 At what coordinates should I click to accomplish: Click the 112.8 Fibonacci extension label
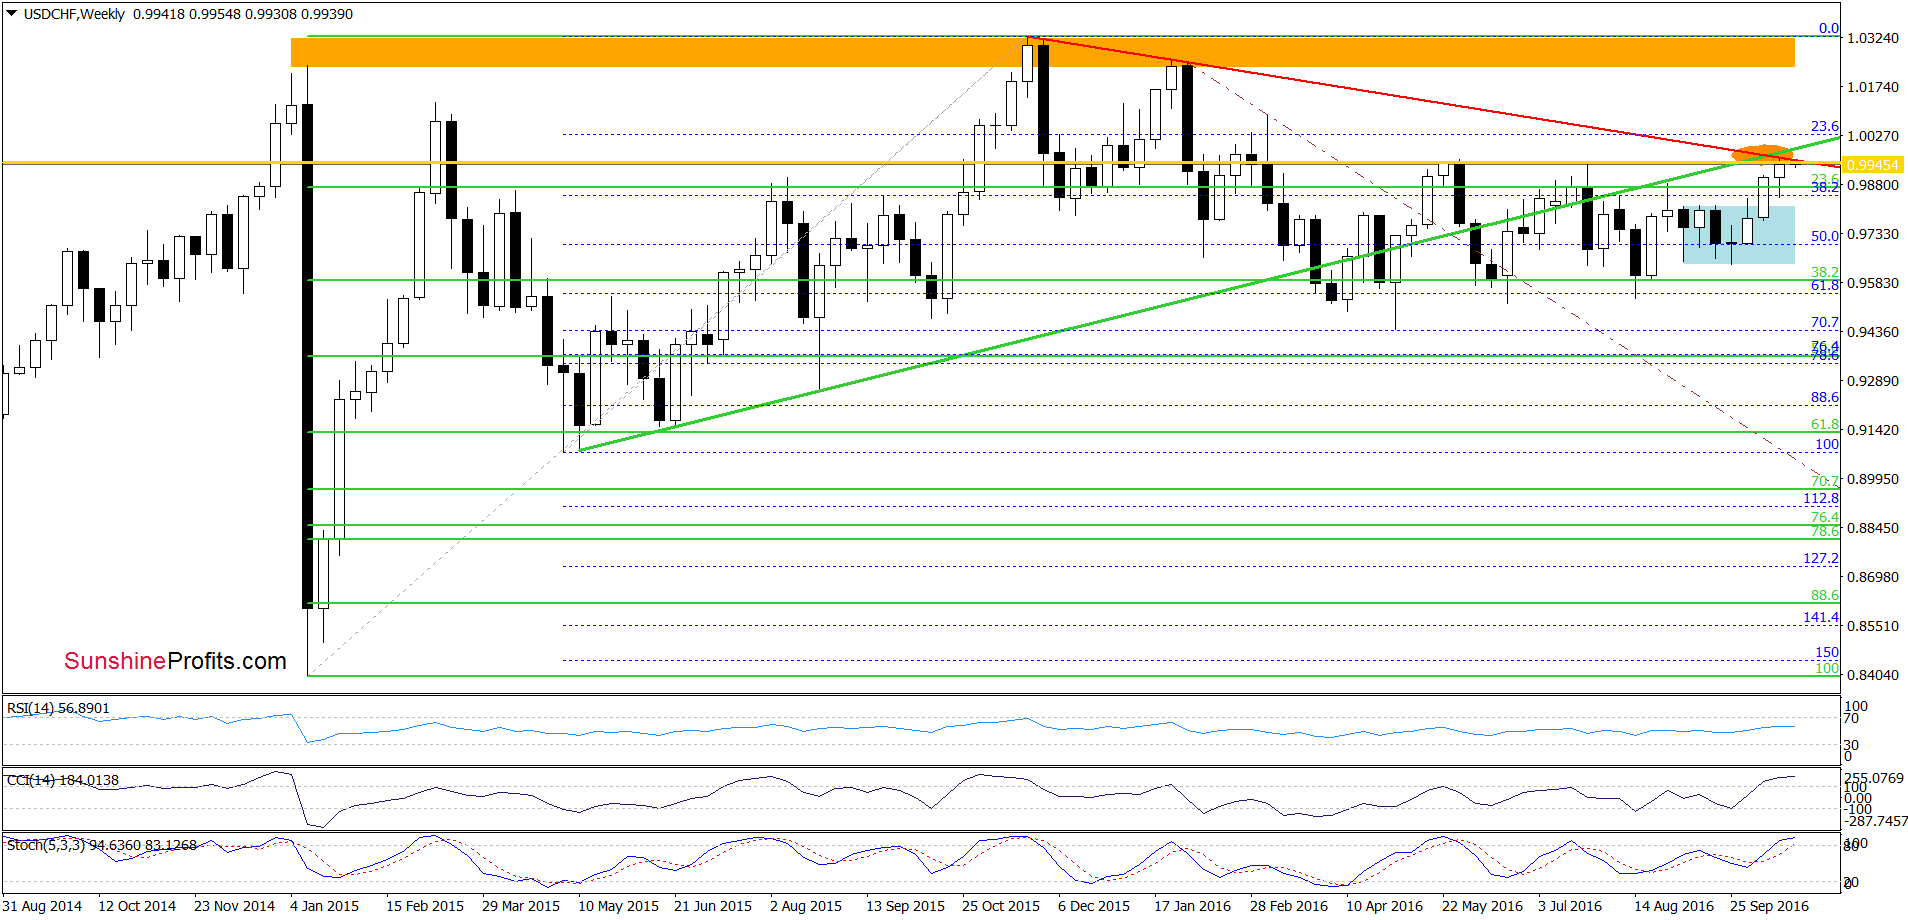click(x=1821, y=498)
